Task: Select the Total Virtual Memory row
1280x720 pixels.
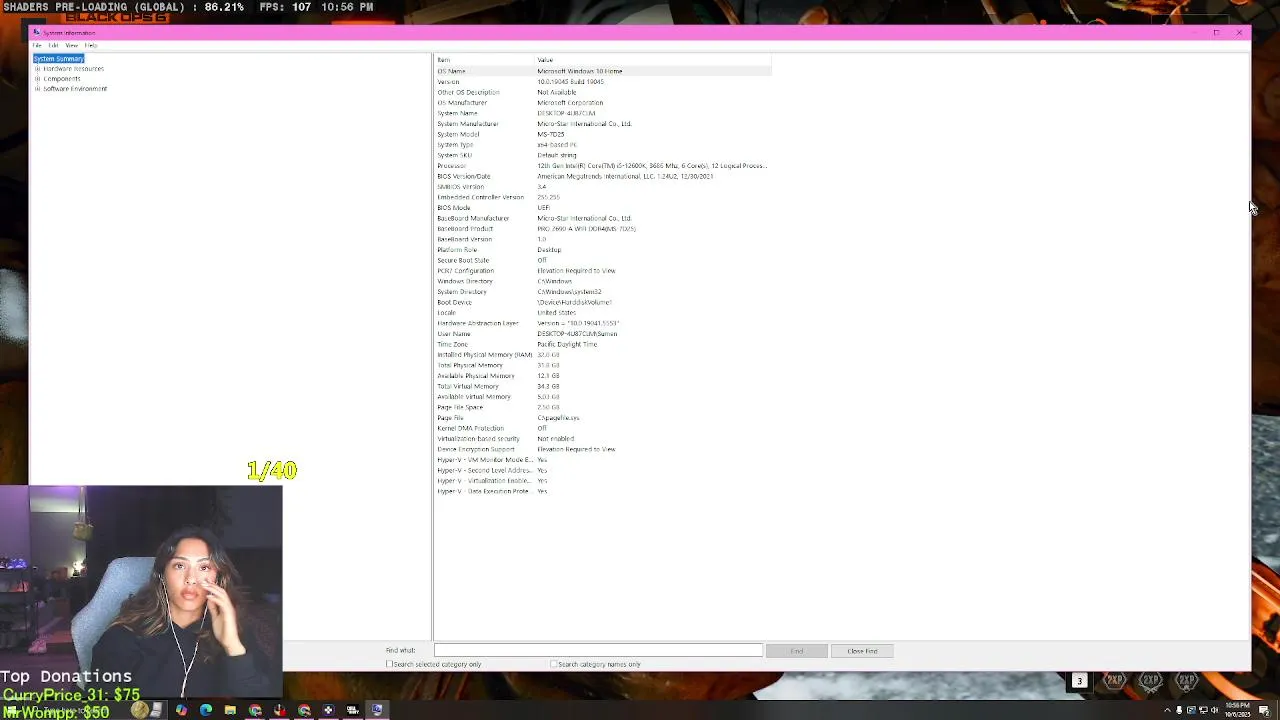Action: point(603,386)
